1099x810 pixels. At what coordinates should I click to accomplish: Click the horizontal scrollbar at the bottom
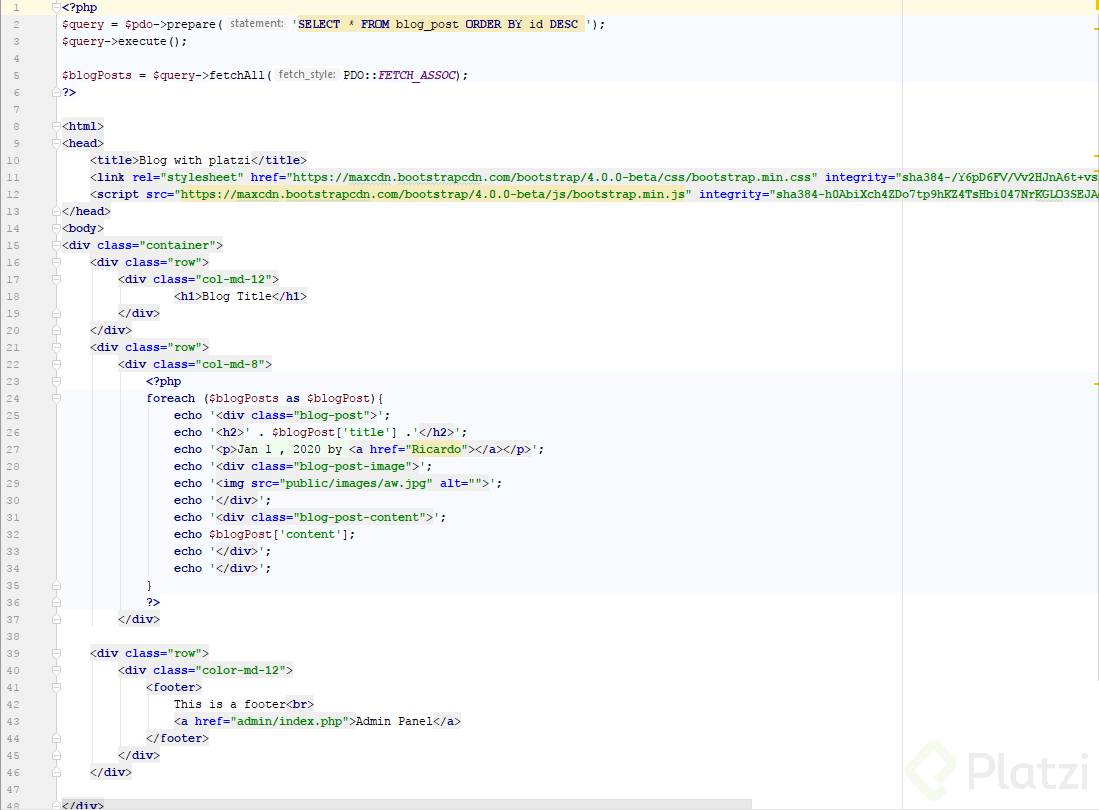point(380,805)
